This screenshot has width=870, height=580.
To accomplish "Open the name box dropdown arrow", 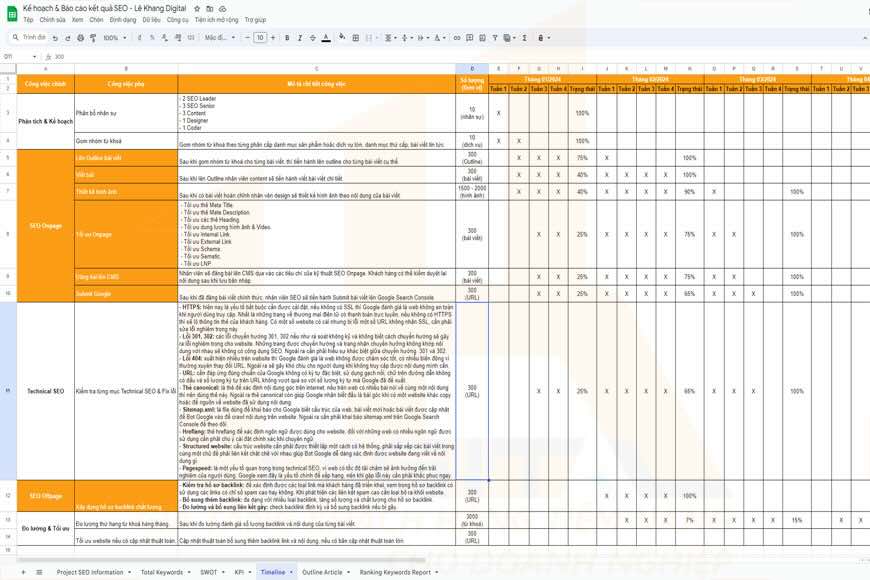I will 34,57.
